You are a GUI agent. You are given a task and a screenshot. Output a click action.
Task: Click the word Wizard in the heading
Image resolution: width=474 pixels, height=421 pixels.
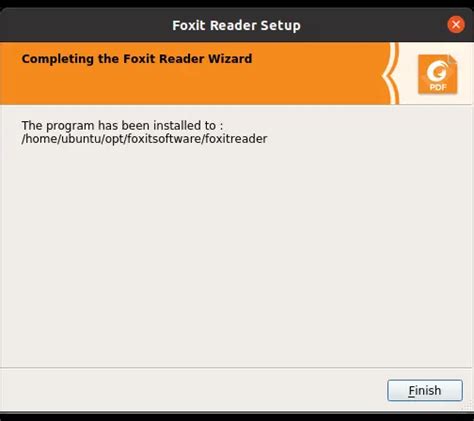tap(230, 59)
